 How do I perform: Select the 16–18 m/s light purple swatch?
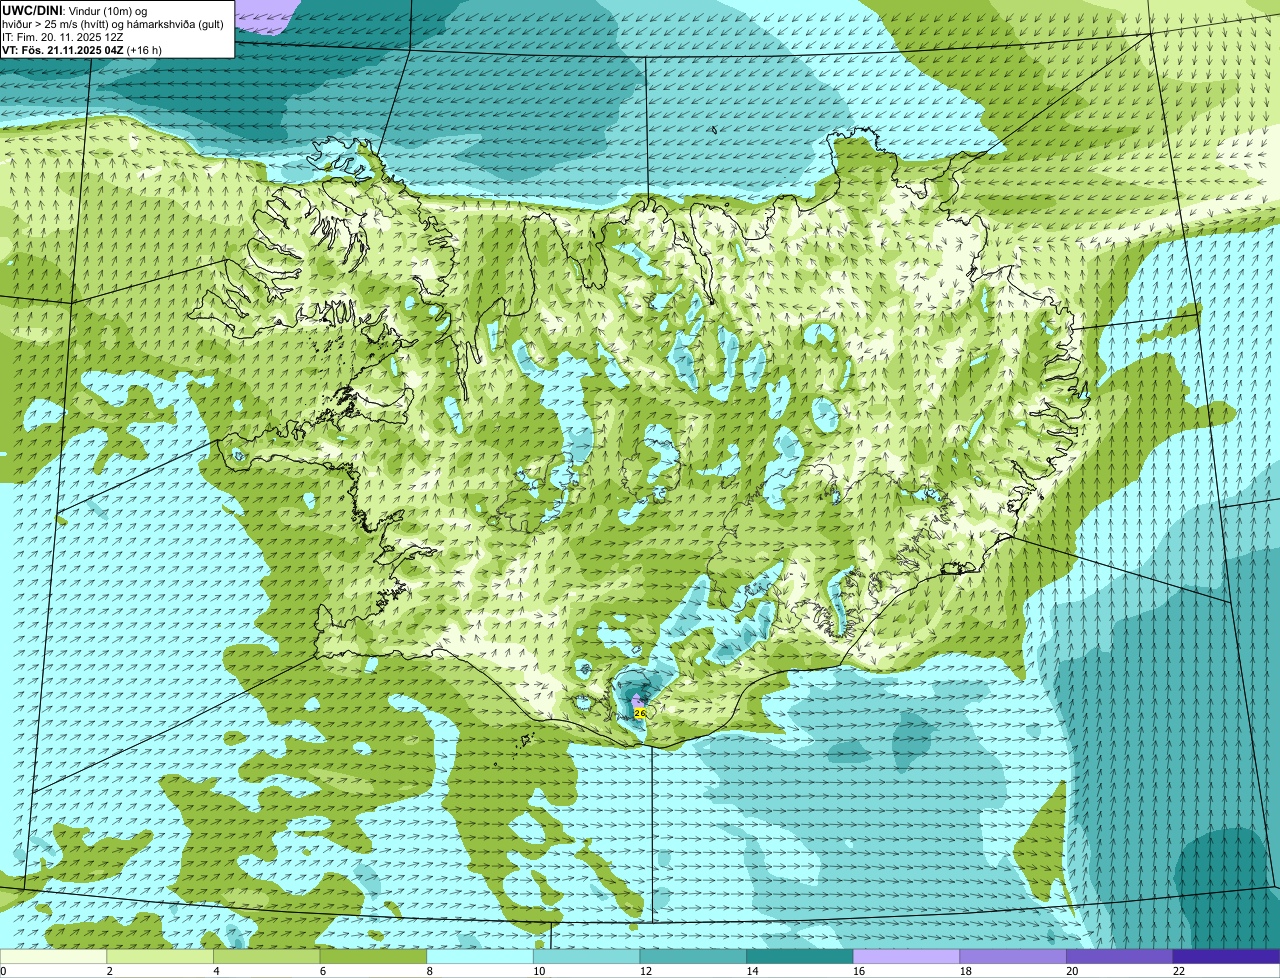(906, 956)
